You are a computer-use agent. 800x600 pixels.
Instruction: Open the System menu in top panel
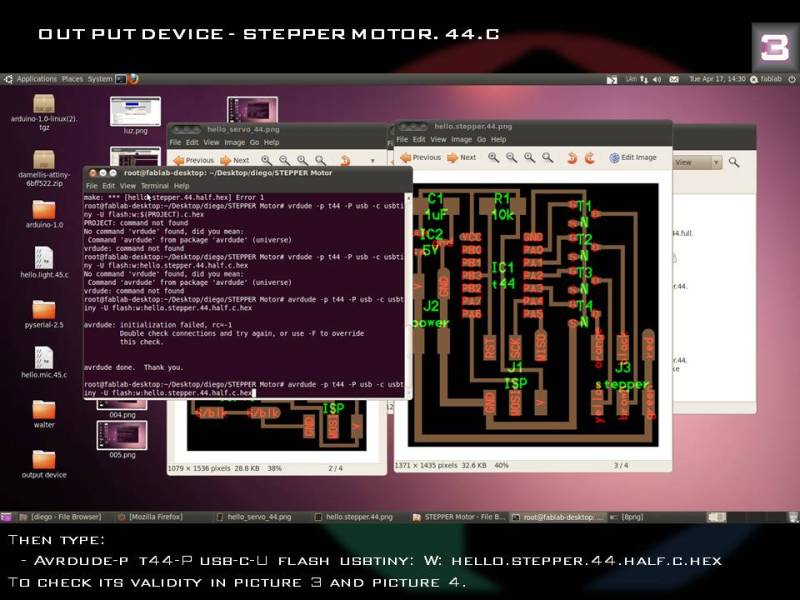tap(99, 79)
